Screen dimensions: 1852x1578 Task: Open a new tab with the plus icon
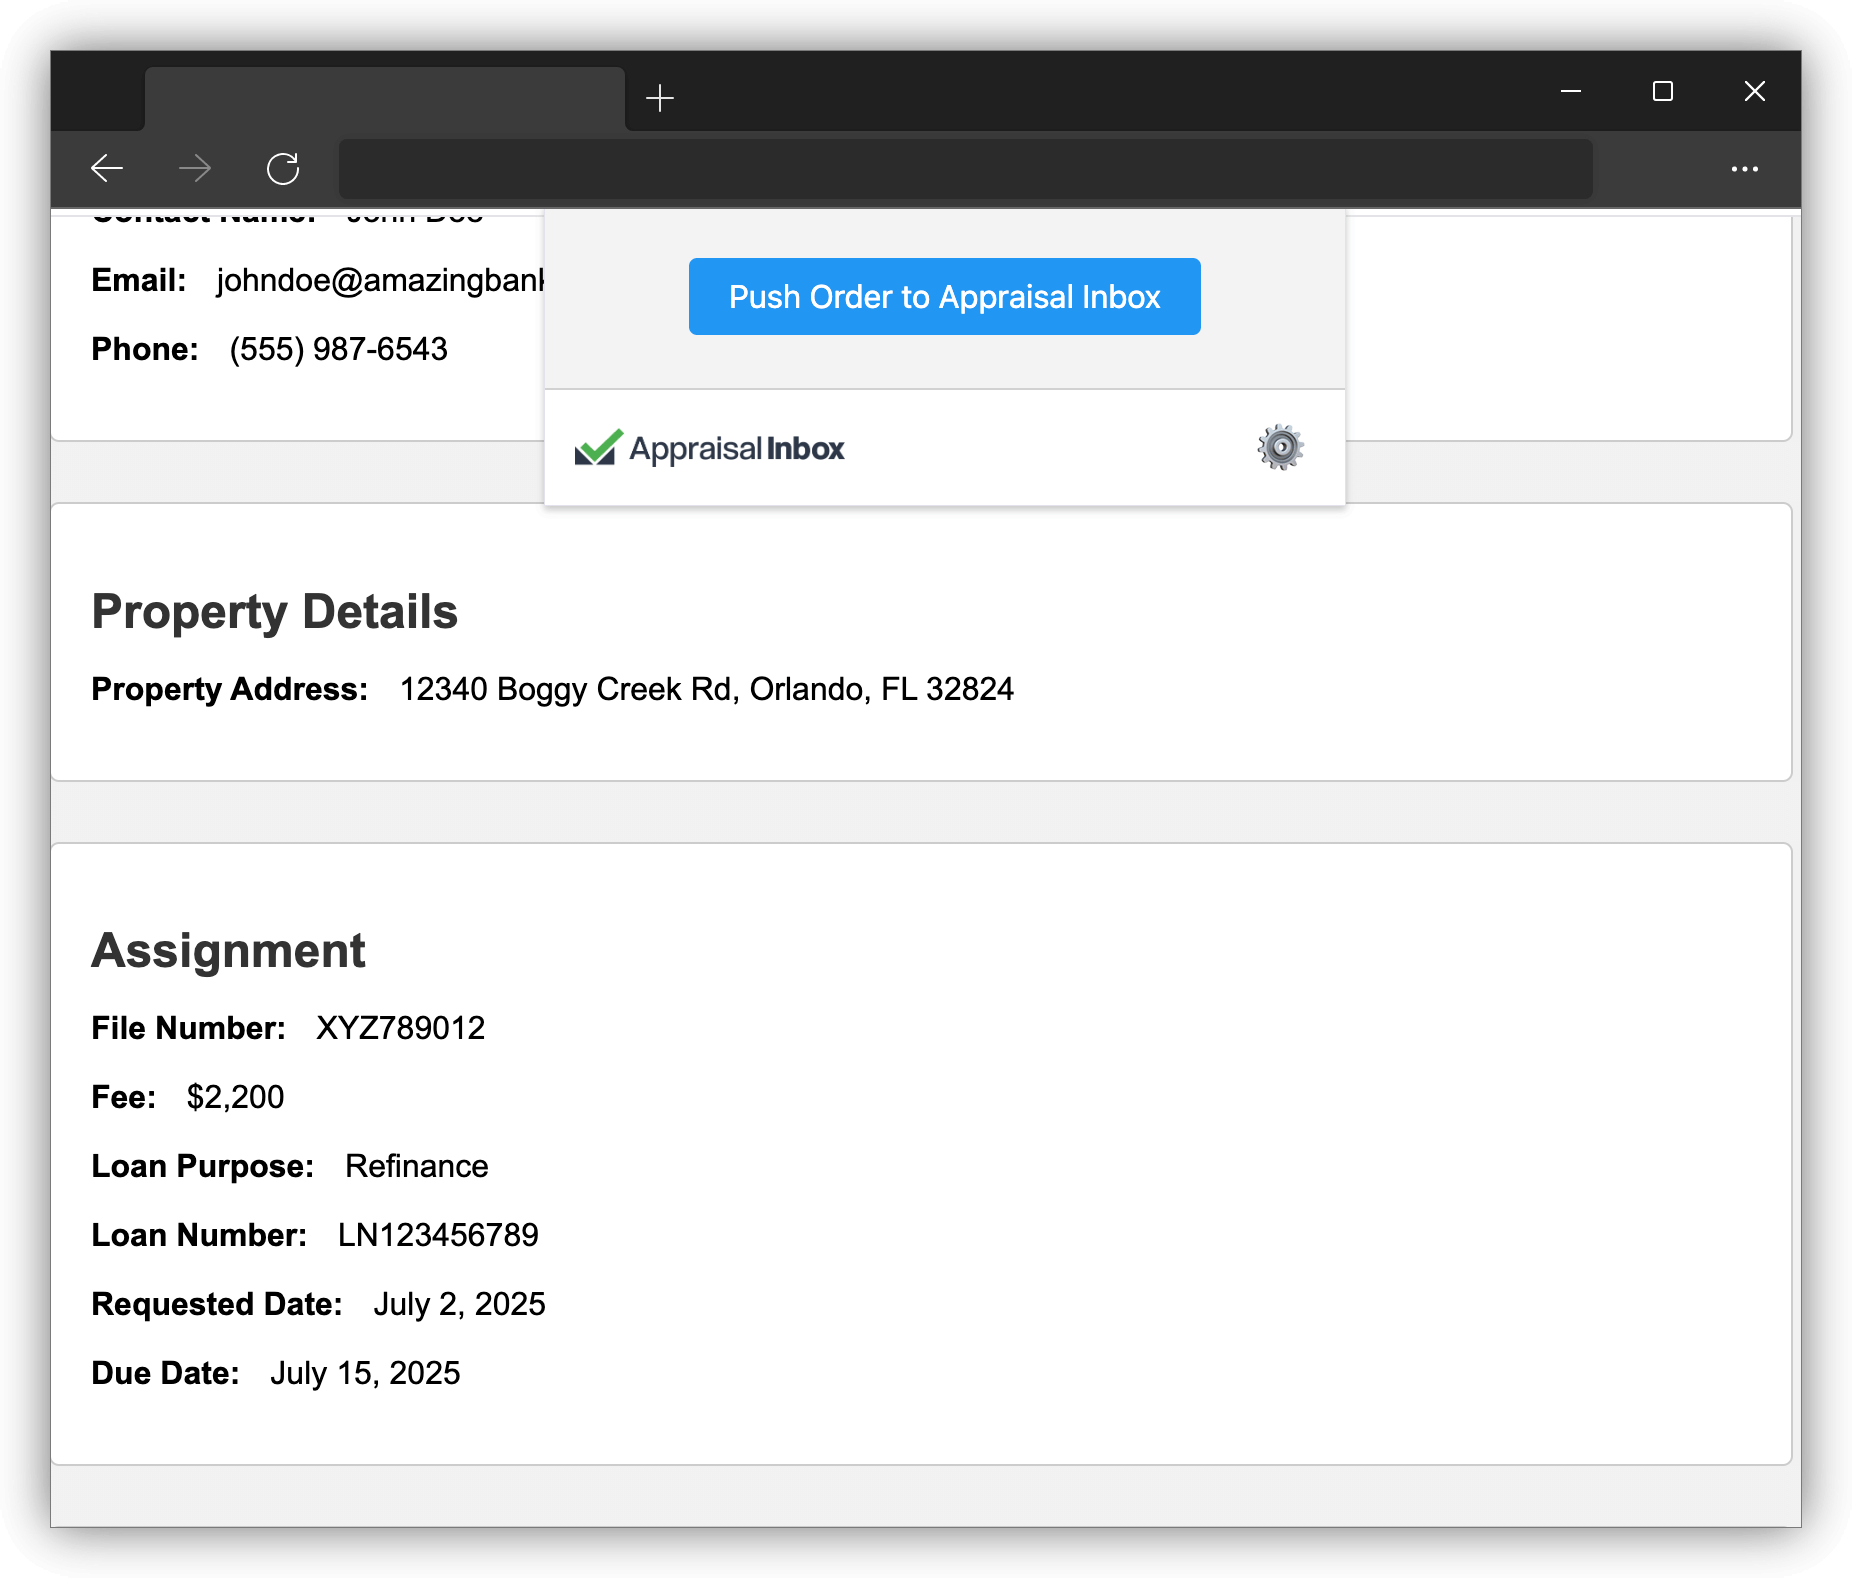(660, 98)
